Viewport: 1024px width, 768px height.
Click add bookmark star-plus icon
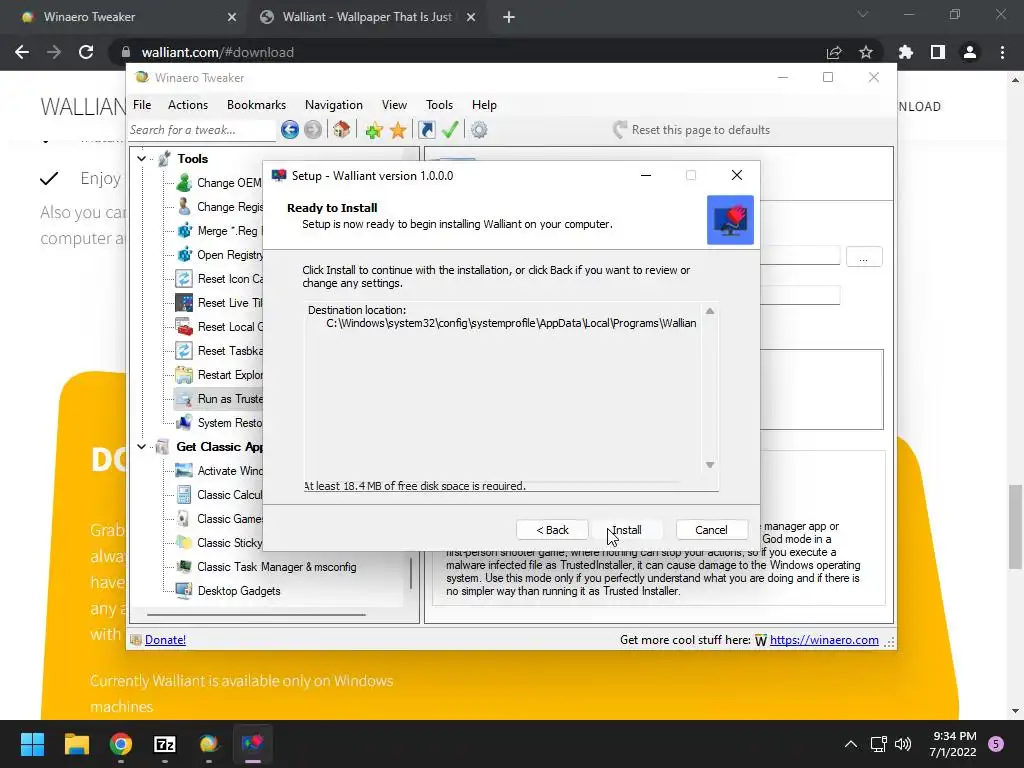(x=374, y=130)
